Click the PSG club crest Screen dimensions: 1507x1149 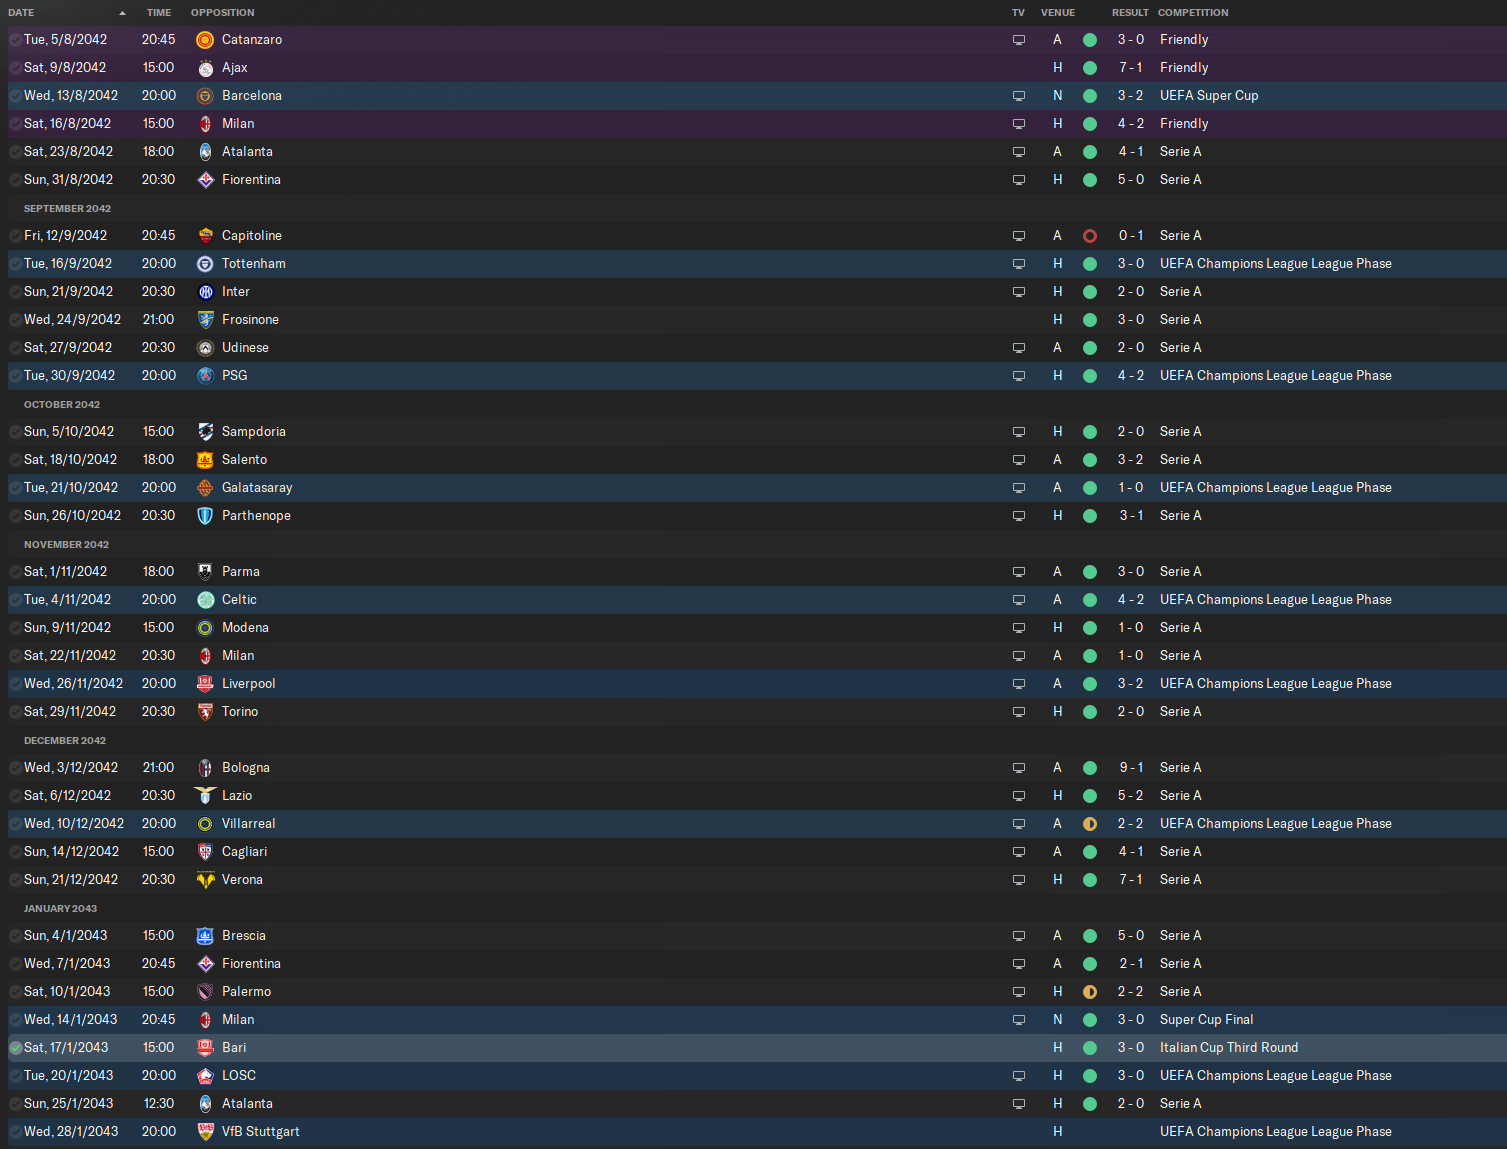point(205,376)
